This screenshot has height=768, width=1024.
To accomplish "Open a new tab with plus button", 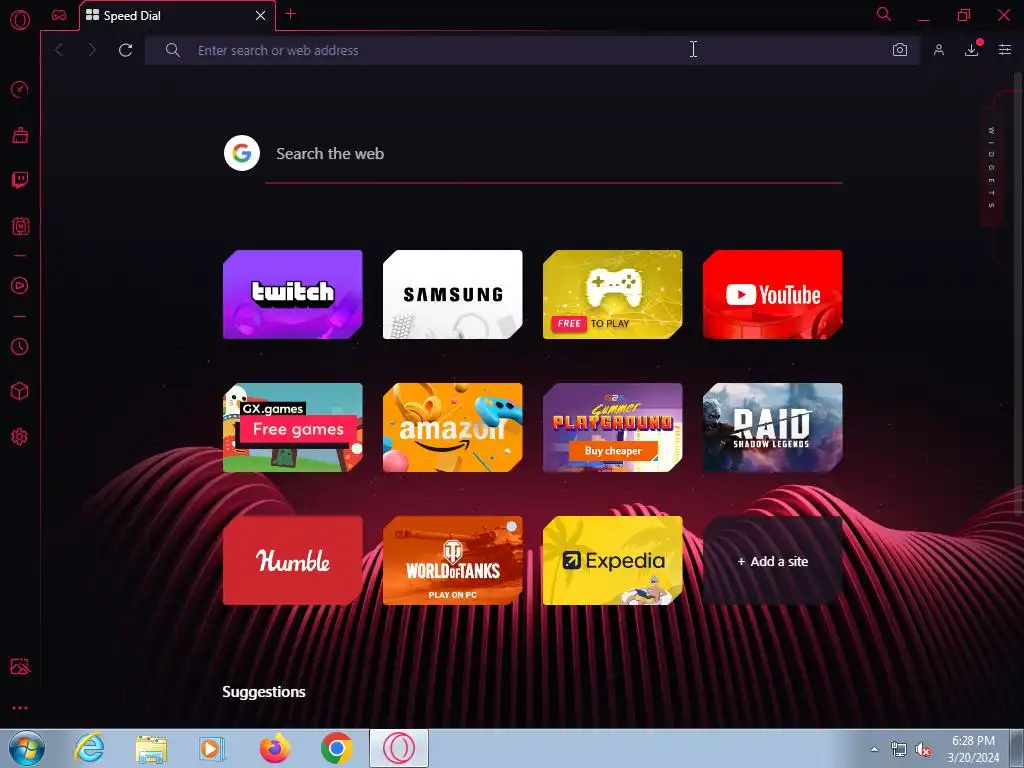I will pos(291,14).
